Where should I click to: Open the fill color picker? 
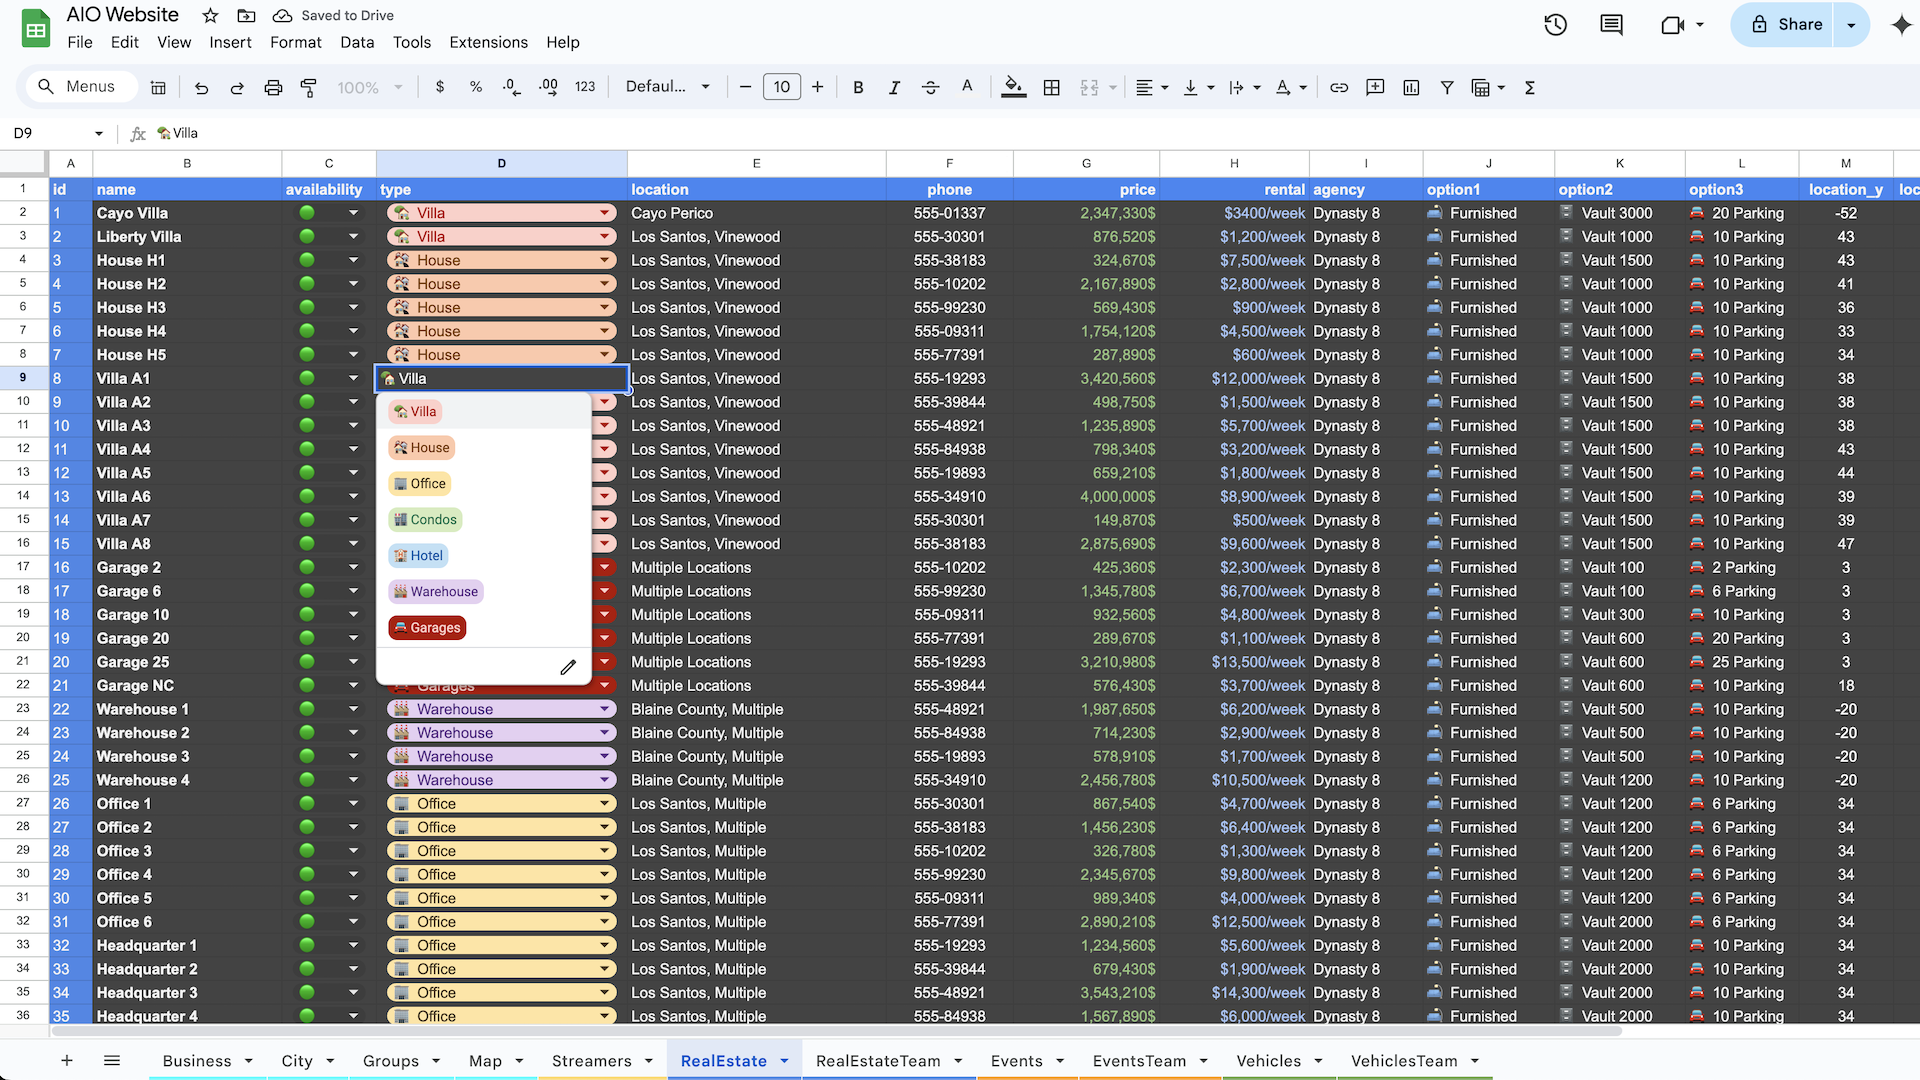(x=1013, y=88)
